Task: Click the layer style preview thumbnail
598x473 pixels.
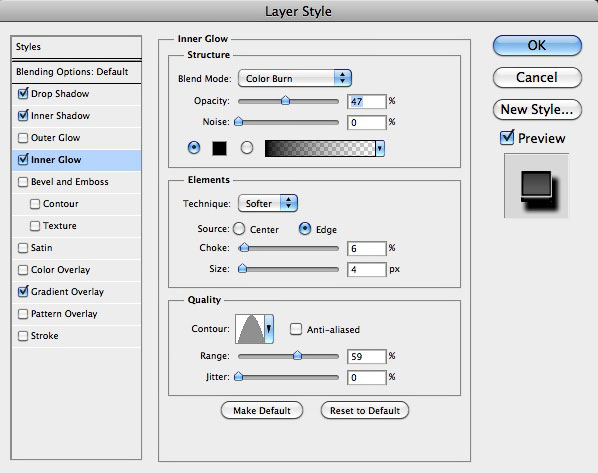Action: tap(536, 186)
